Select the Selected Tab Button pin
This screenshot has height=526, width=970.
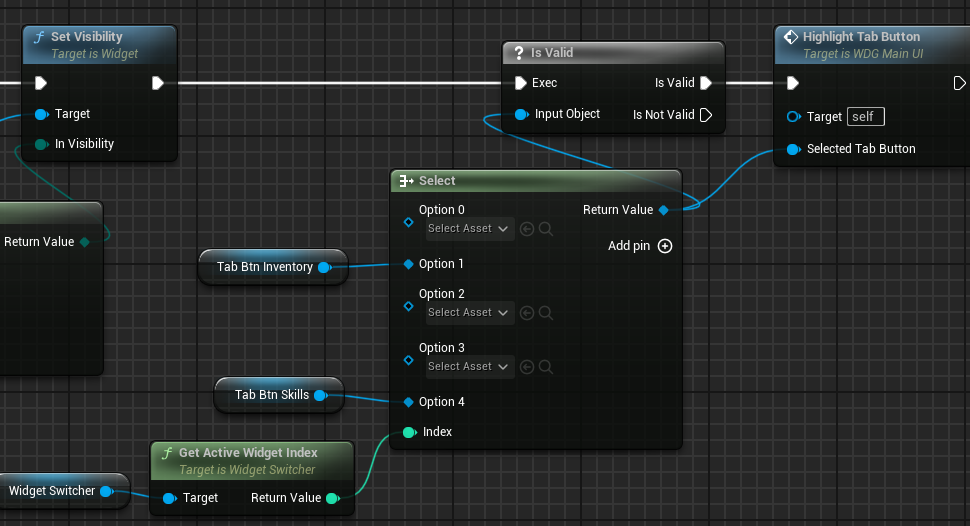pyautogui.click(x=794, y=149)
